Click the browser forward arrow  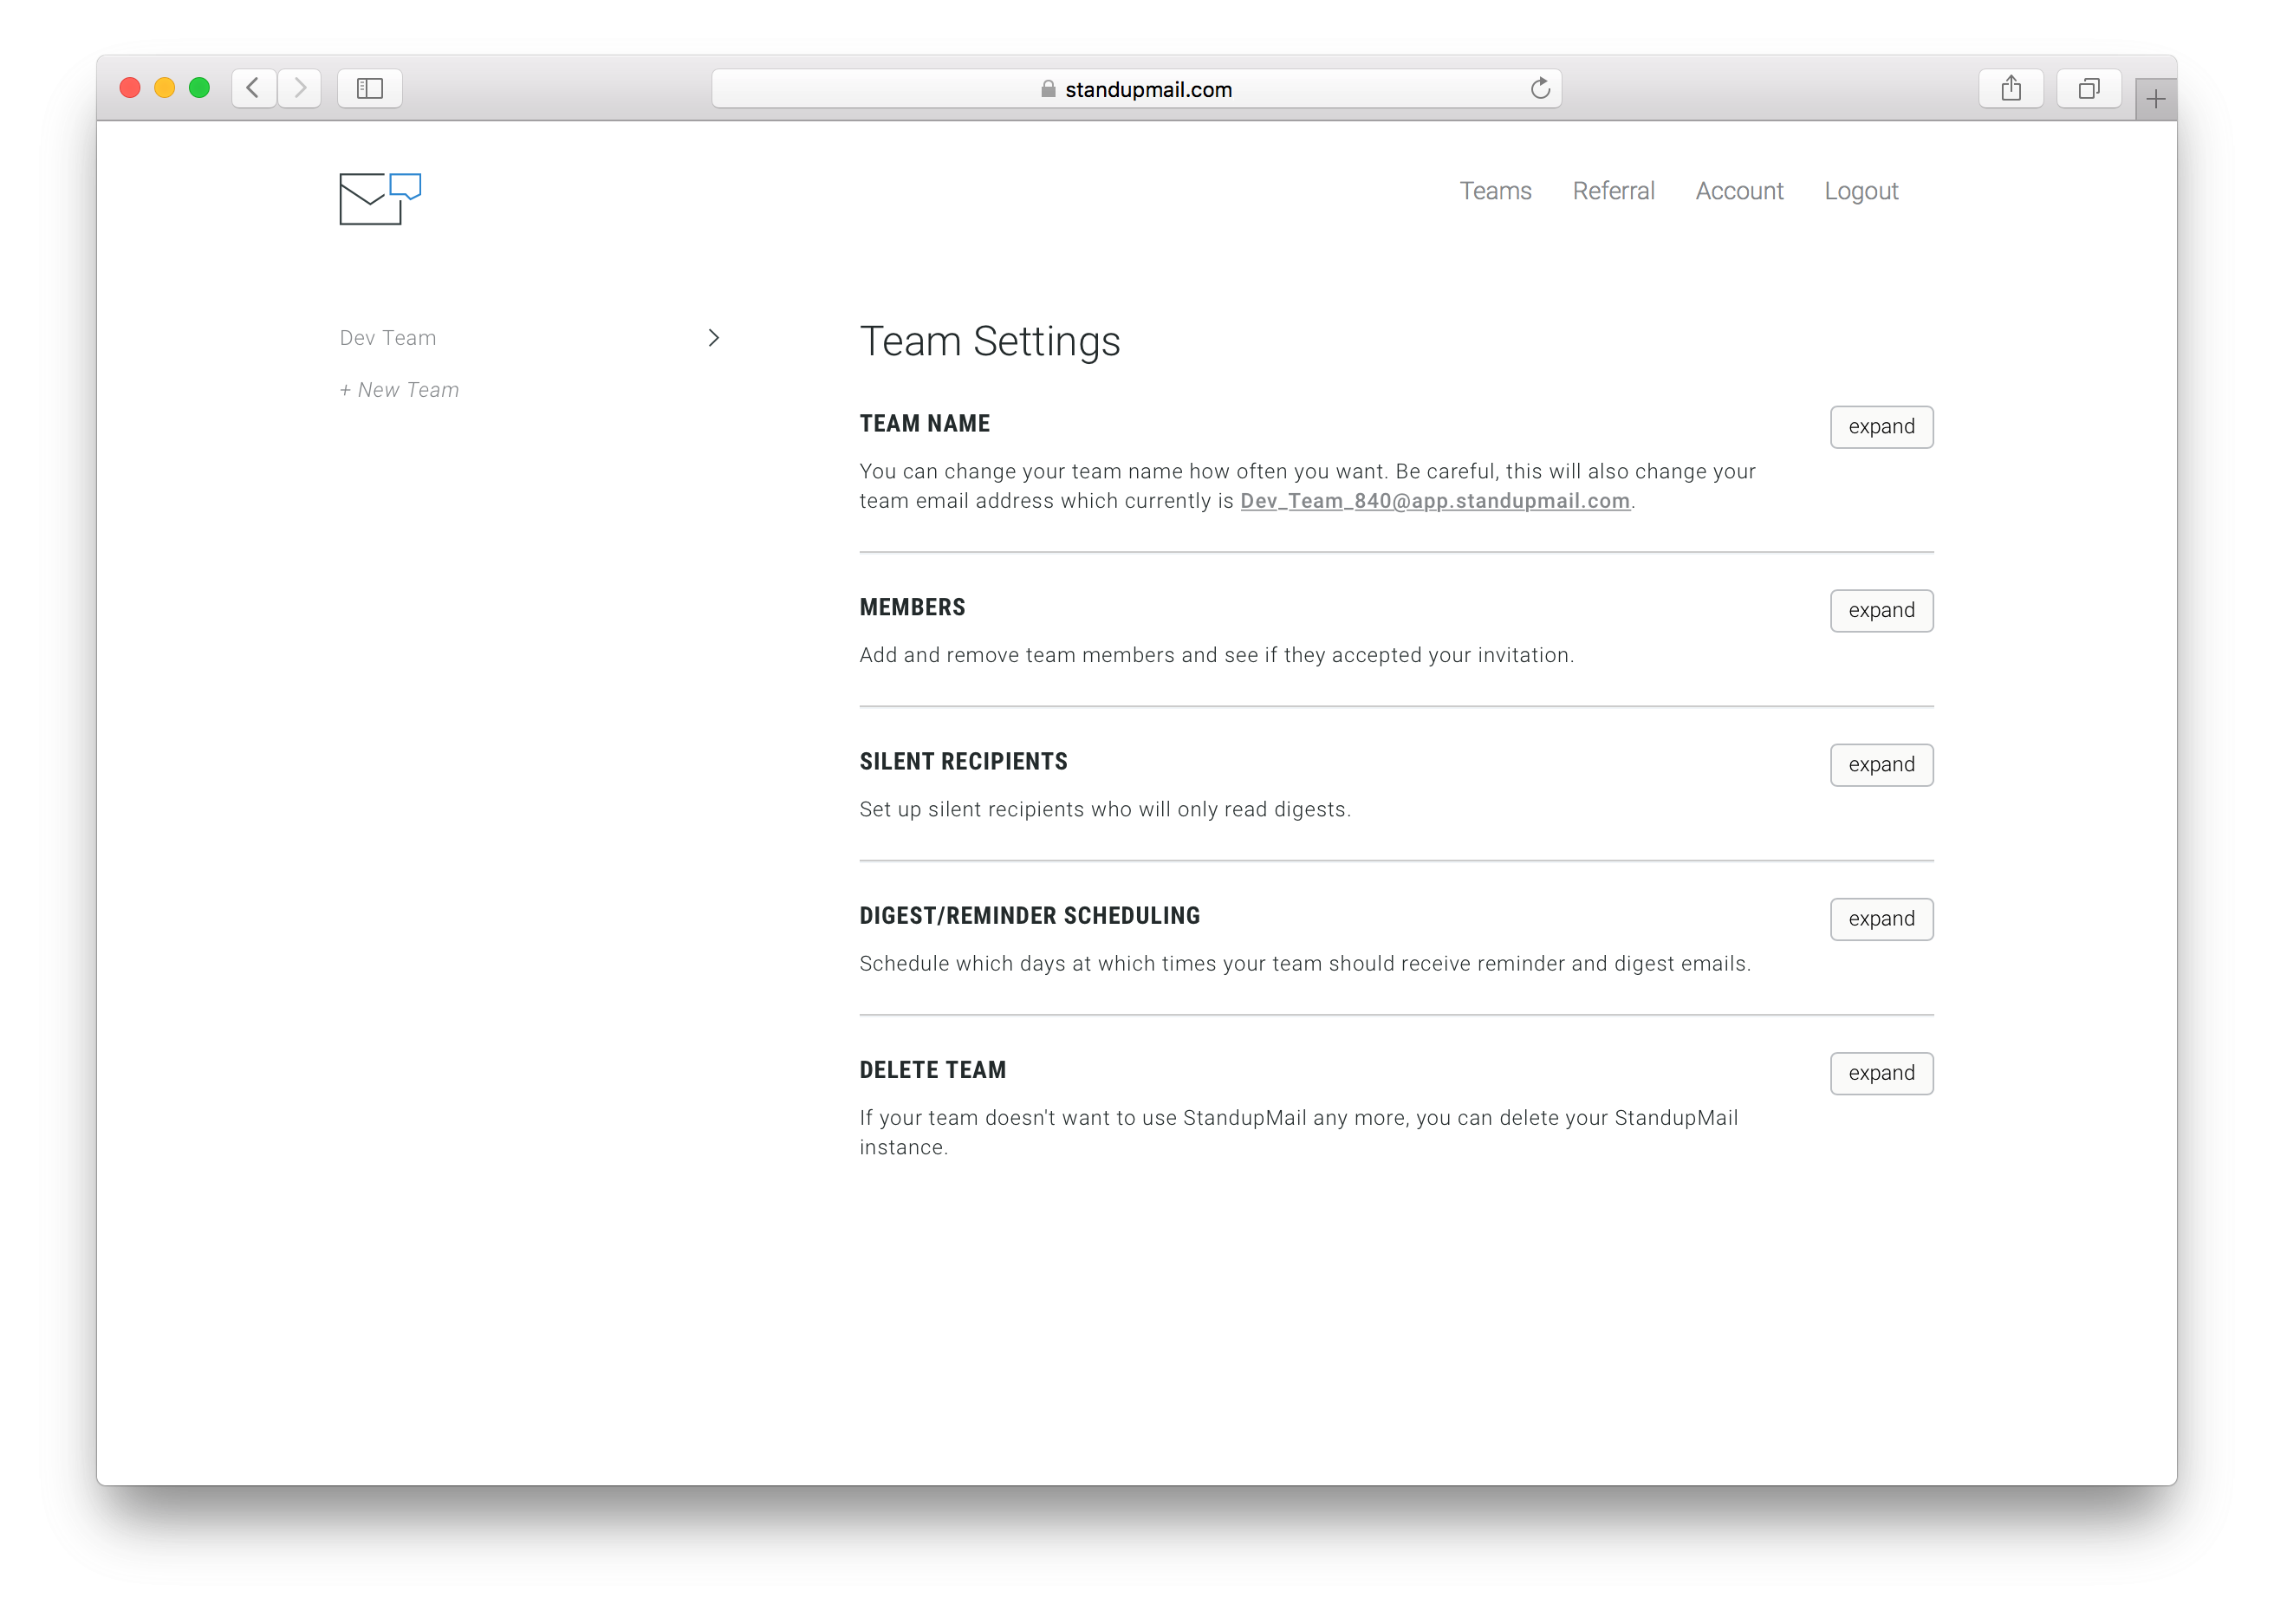coord(300,88)
